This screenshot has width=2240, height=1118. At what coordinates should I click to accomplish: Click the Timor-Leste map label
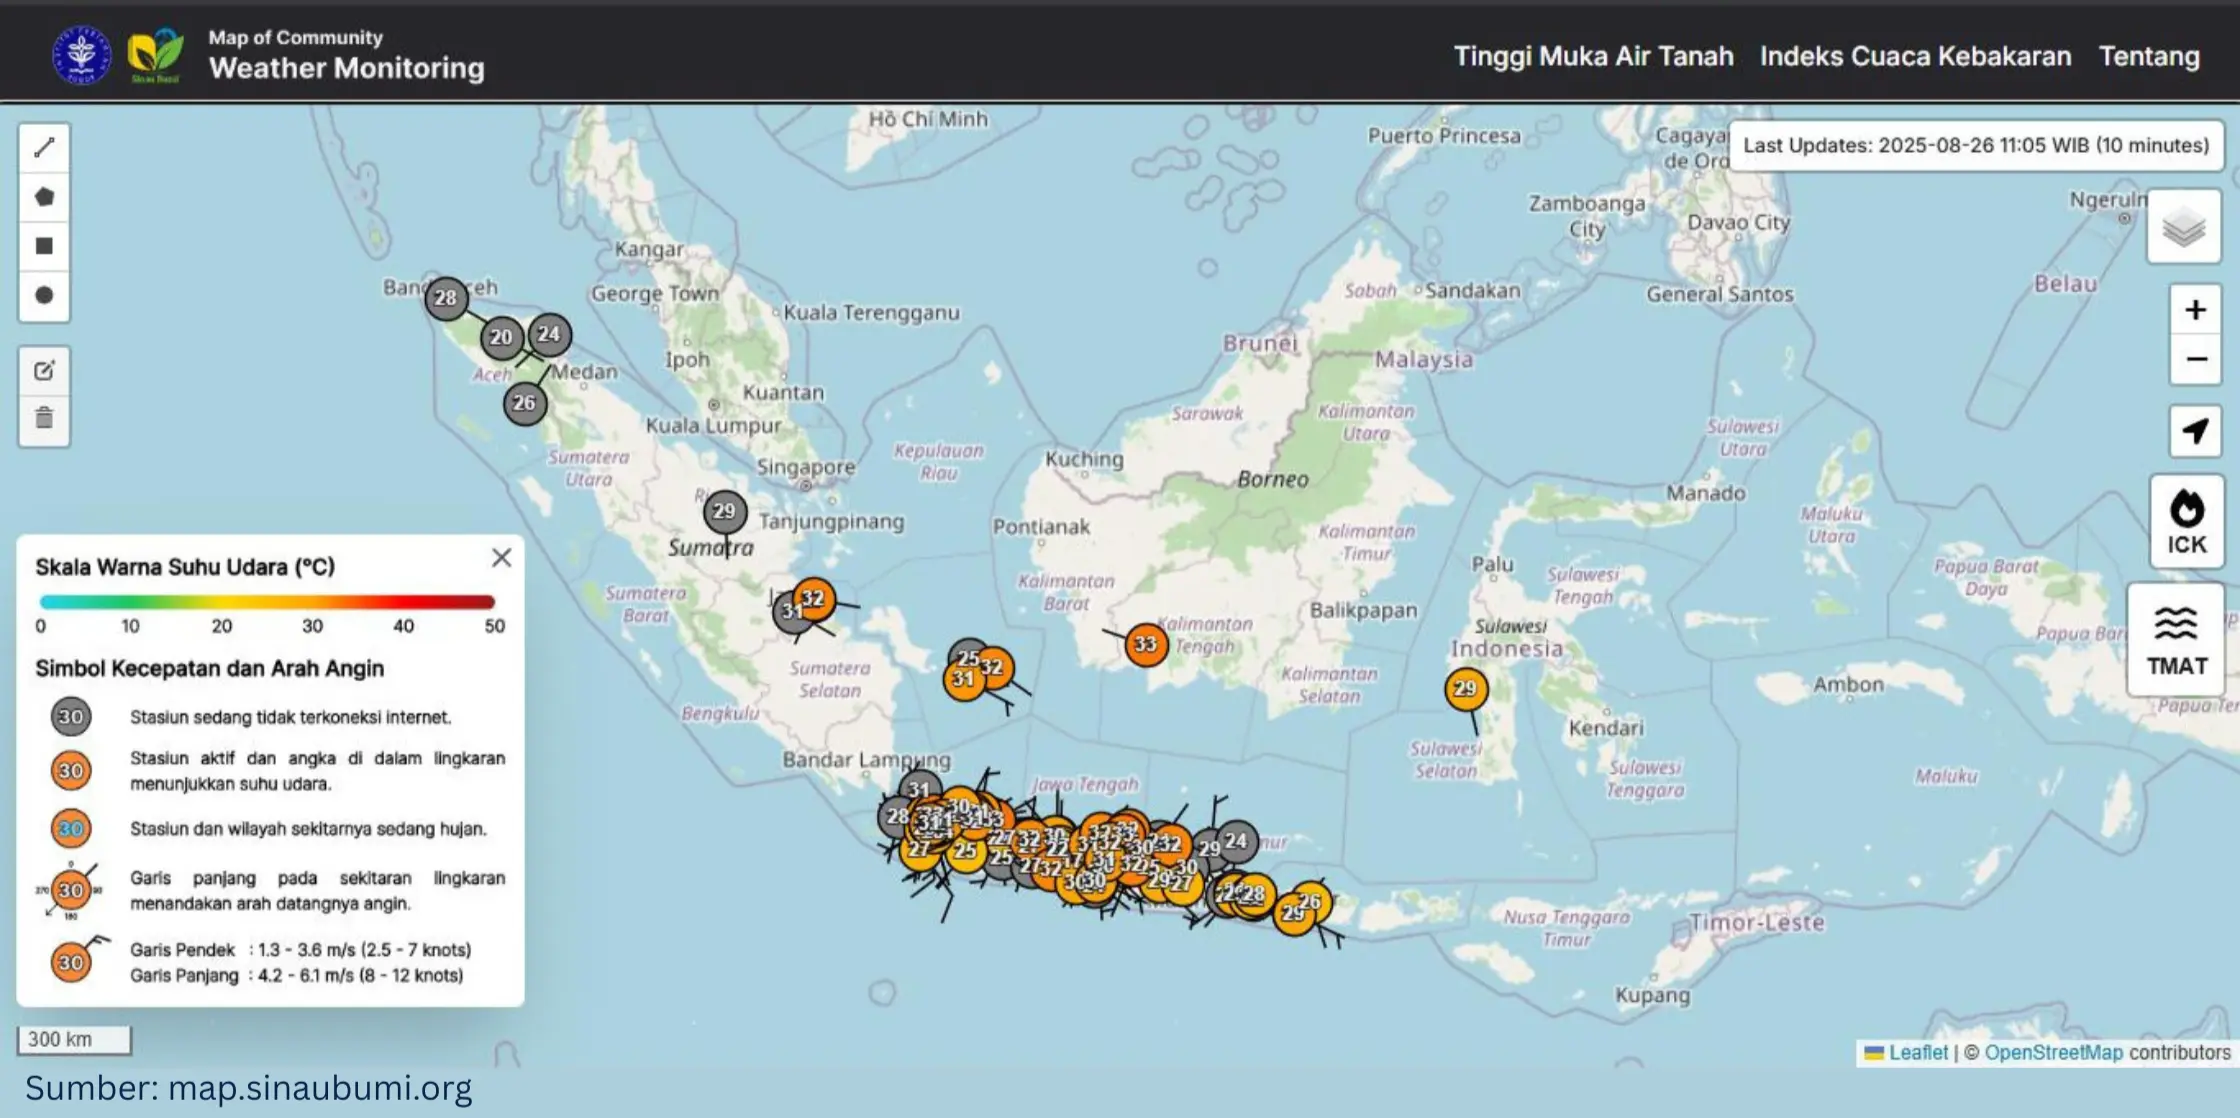coord(1757,923)
